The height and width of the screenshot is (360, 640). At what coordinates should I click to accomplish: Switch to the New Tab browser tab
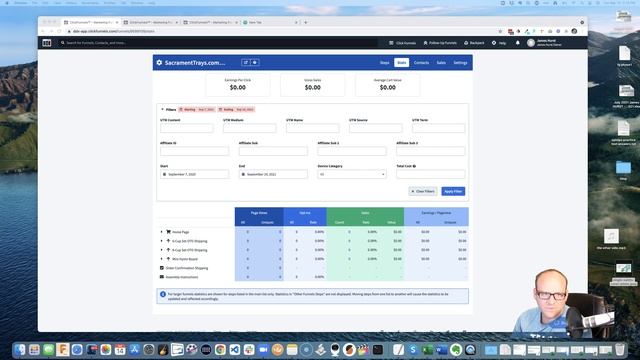[x=270, y=22]
